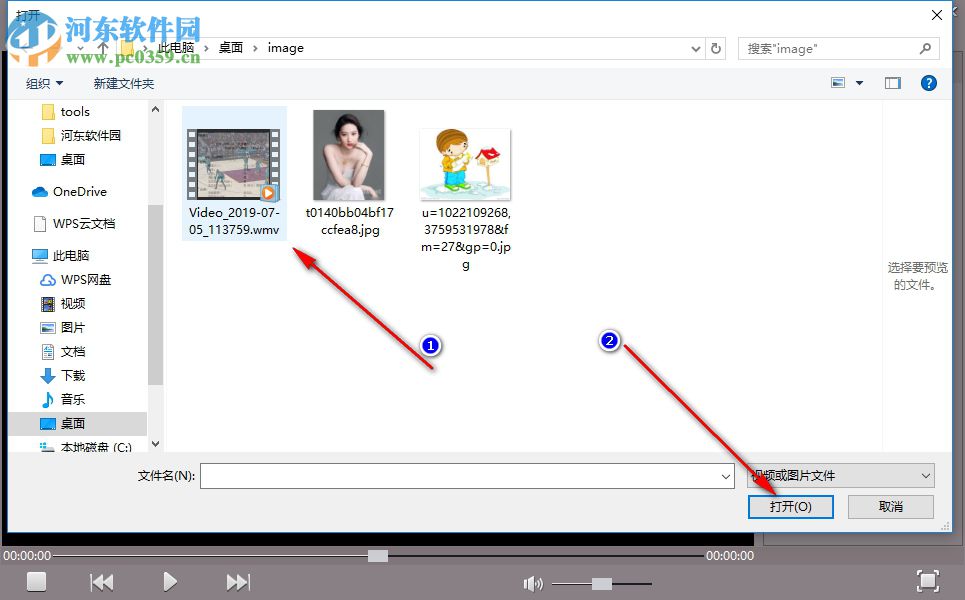Click the Cancel (取消) button
The image size is (965, 600).
tap(891, 506)
